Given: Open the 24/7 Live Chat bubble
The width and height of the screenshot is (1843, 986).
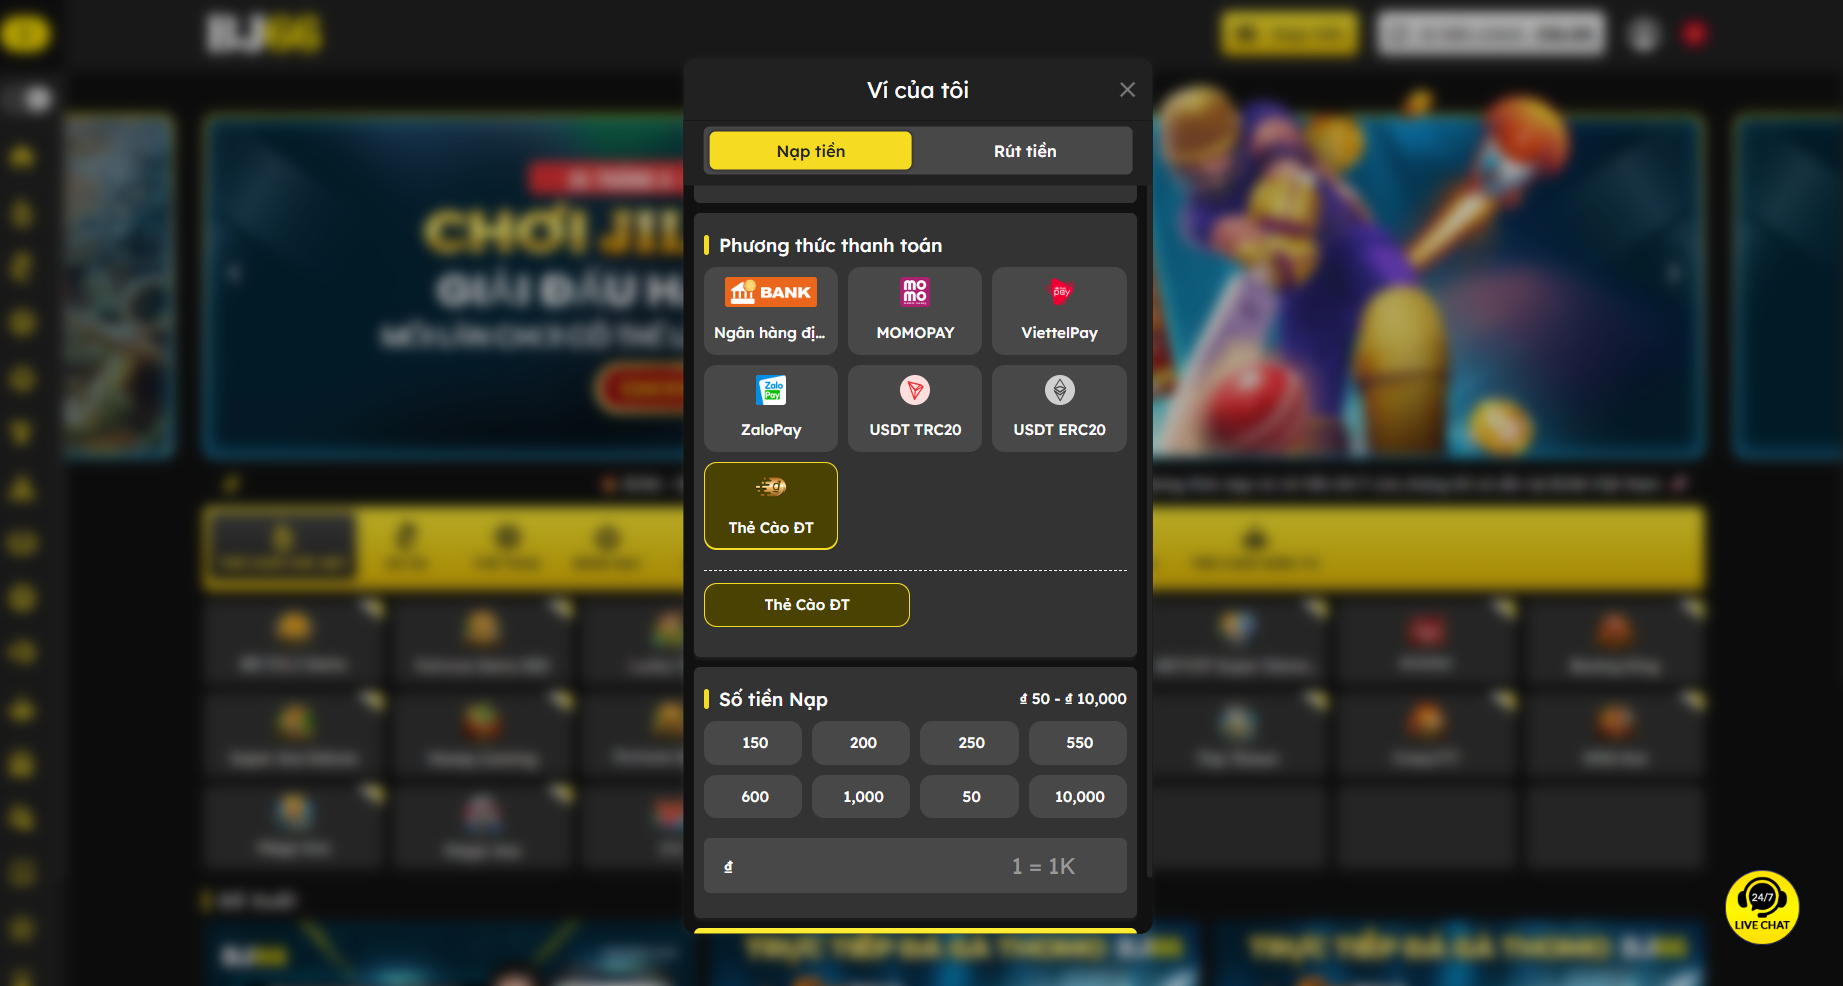Looking at the screenshot, I should coord(1762,907).
